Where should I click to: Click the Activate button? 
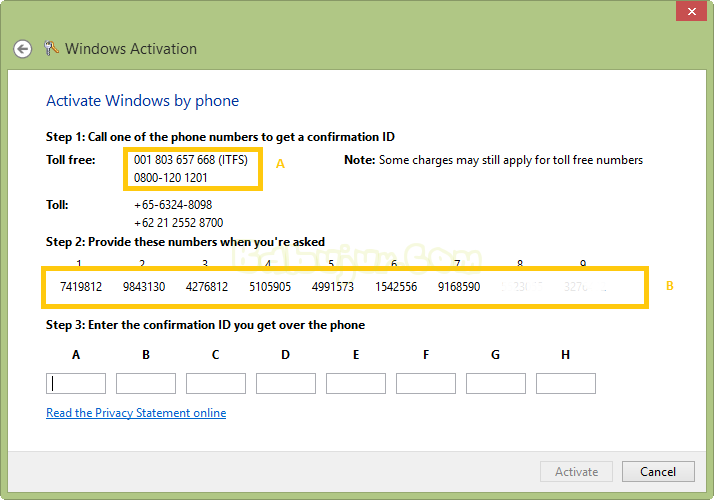[x=576, y=472]
